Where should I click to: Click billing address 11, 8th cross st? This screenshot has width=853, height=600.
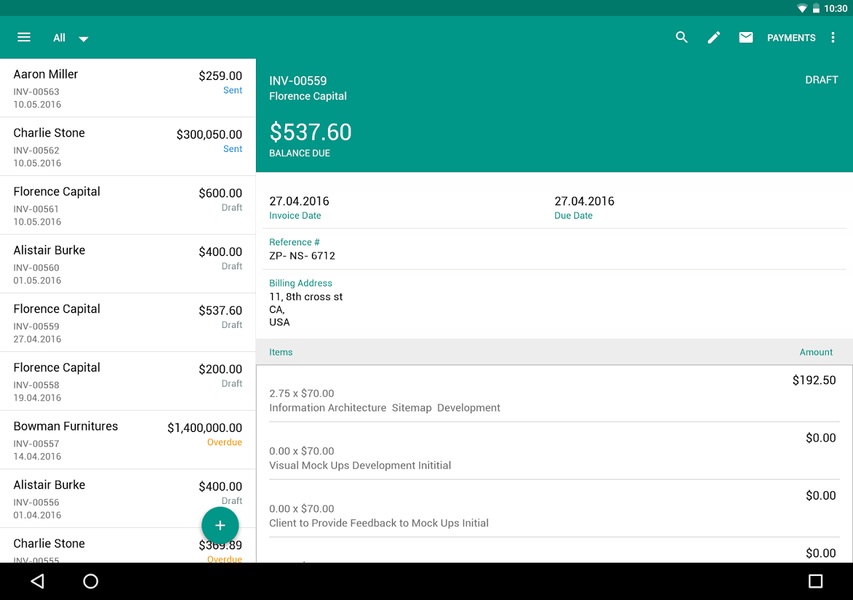[306, 296]
